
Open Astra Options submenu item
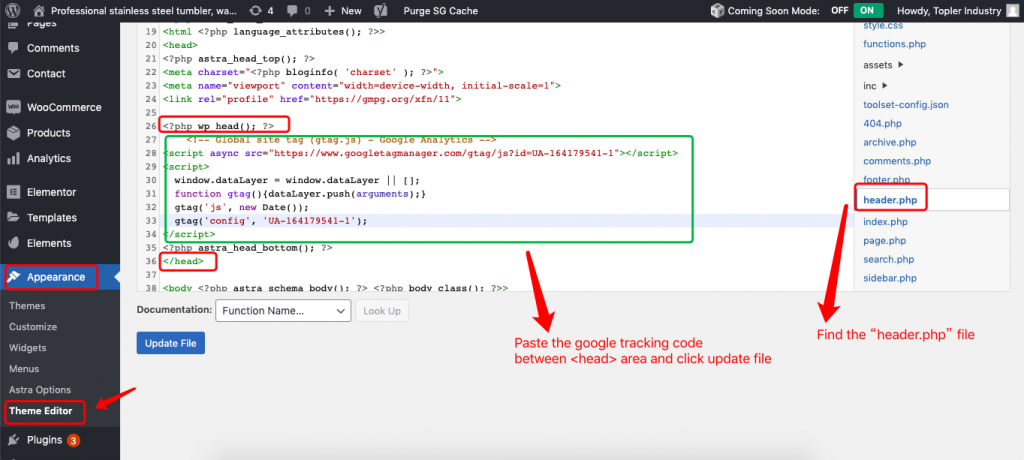pyautogui.click(x=40, y=390)
